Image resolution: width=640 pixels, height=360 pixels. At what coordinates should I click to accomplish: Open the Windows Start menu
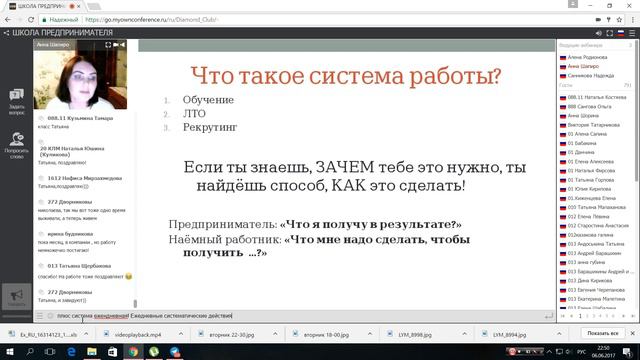9,351
